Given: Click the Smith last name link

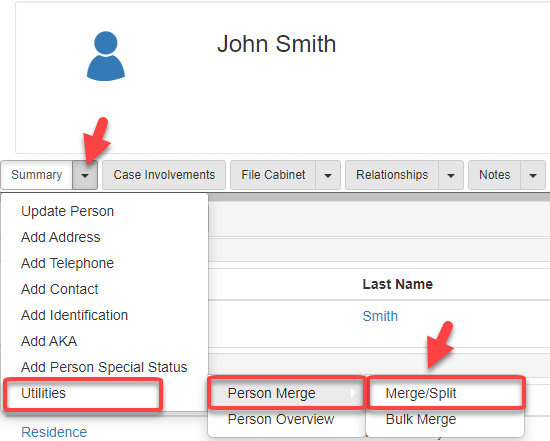Looking at the screenshot, I should pos(380,316).
